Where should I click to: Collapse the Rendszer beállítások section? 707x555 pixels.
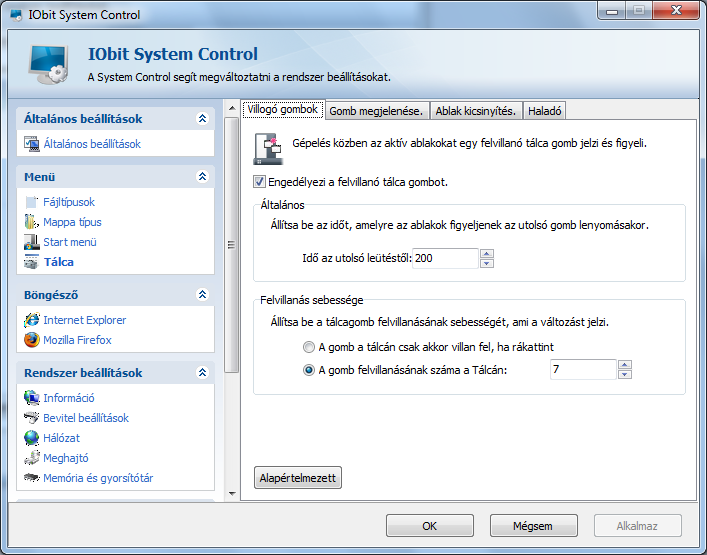click(202, 372)
